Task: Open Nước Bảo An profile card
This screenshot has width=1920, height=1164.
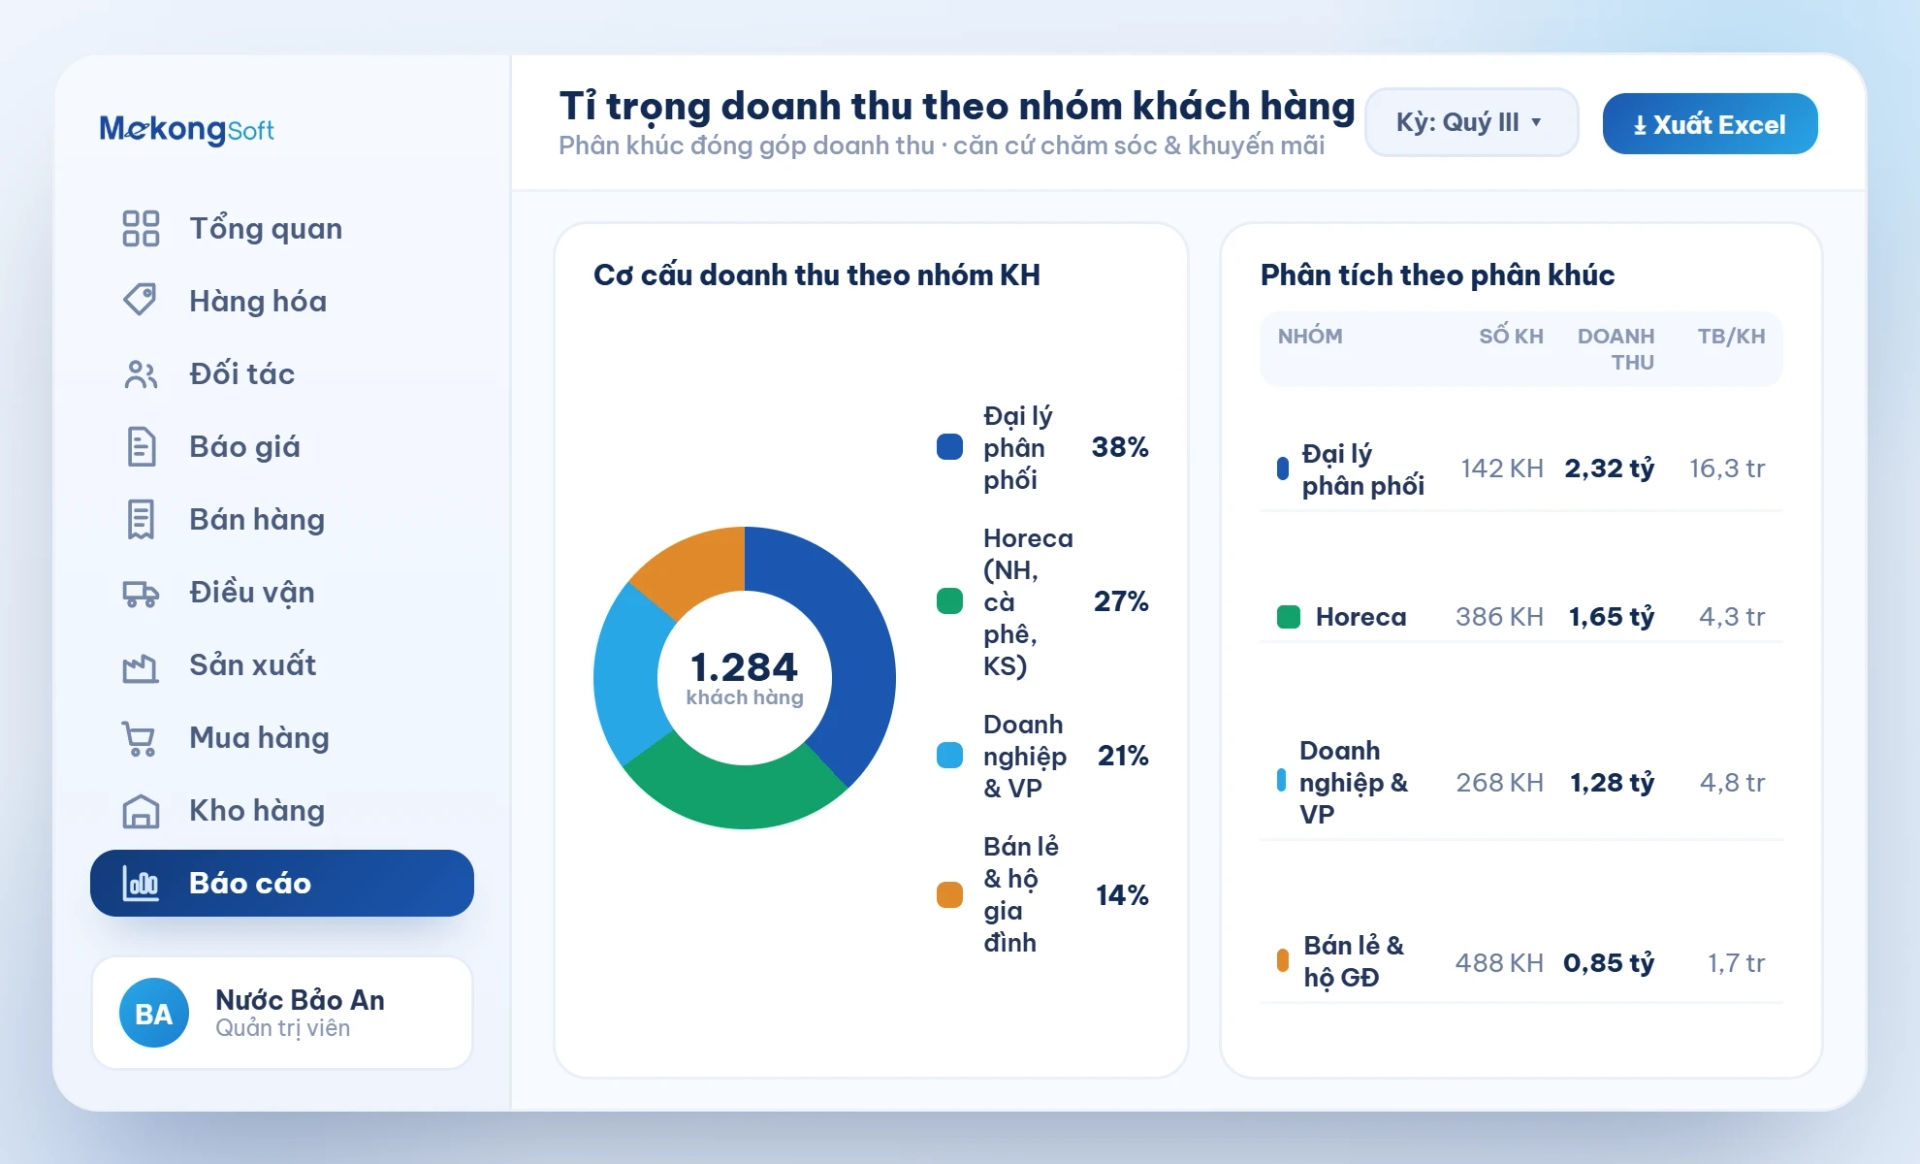Action: 282,1013
